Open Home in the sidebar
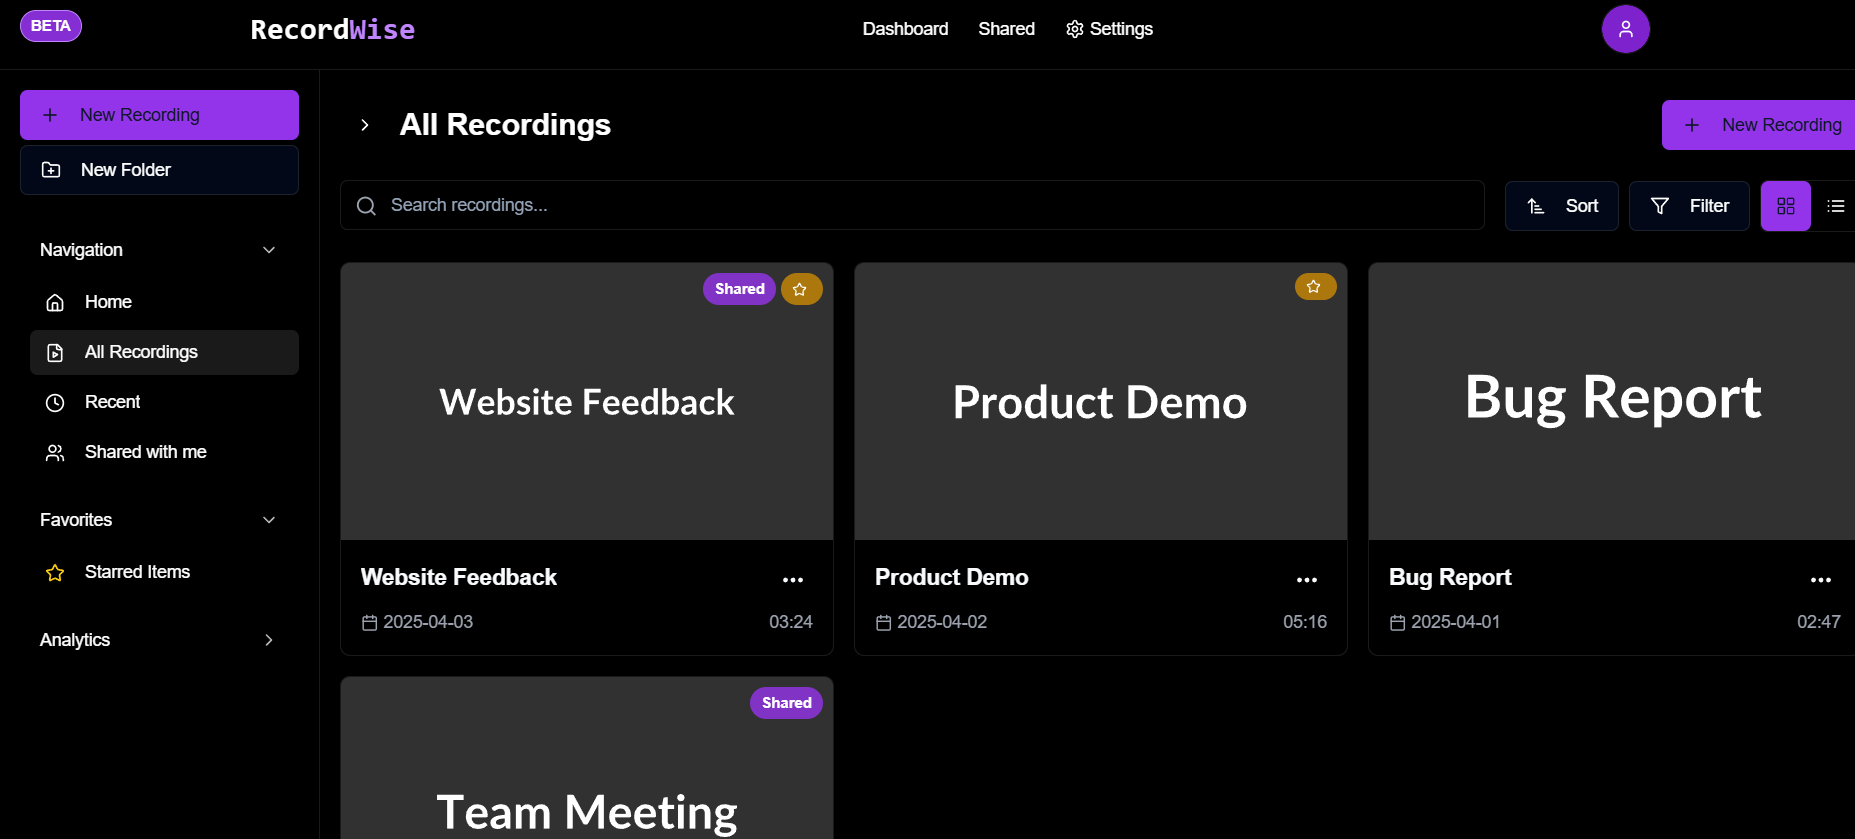 coord(164,302)
